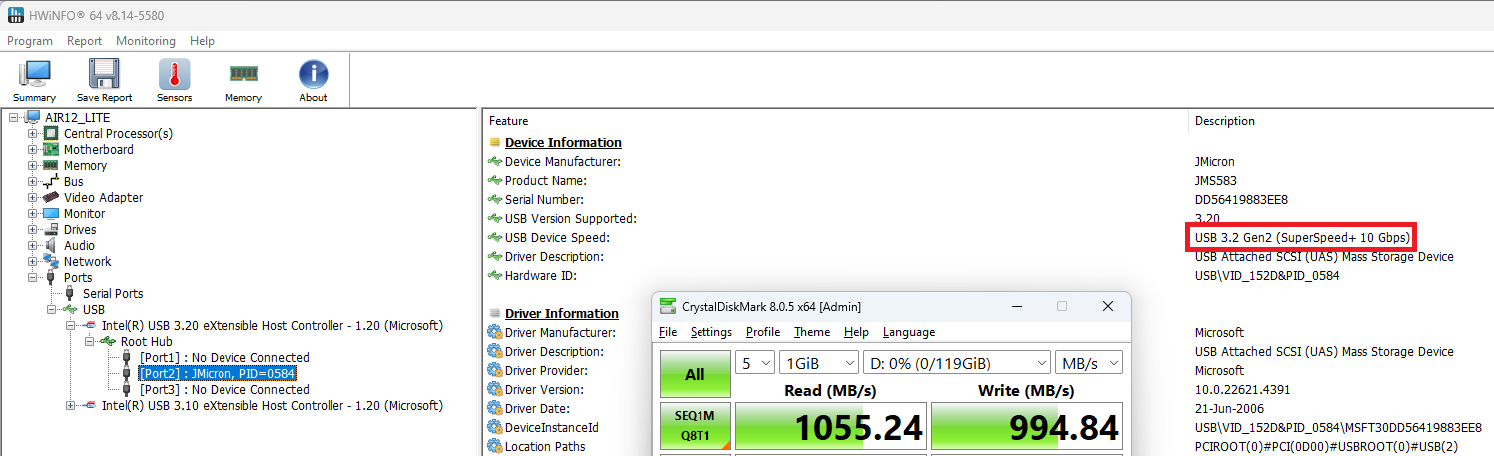Viewport: 1494px width, 456px height.
Task: Select the Bus icon in tree
Action: coord(51,181)
